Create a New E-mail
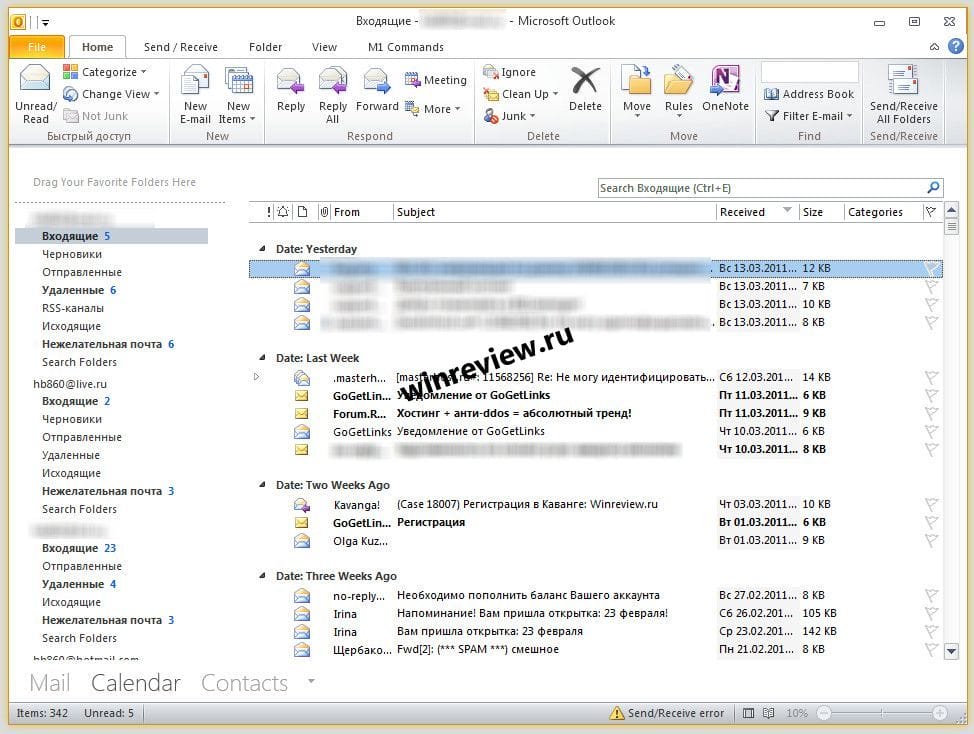This screenshot has width=974, height=734. [x=195, y=94]
